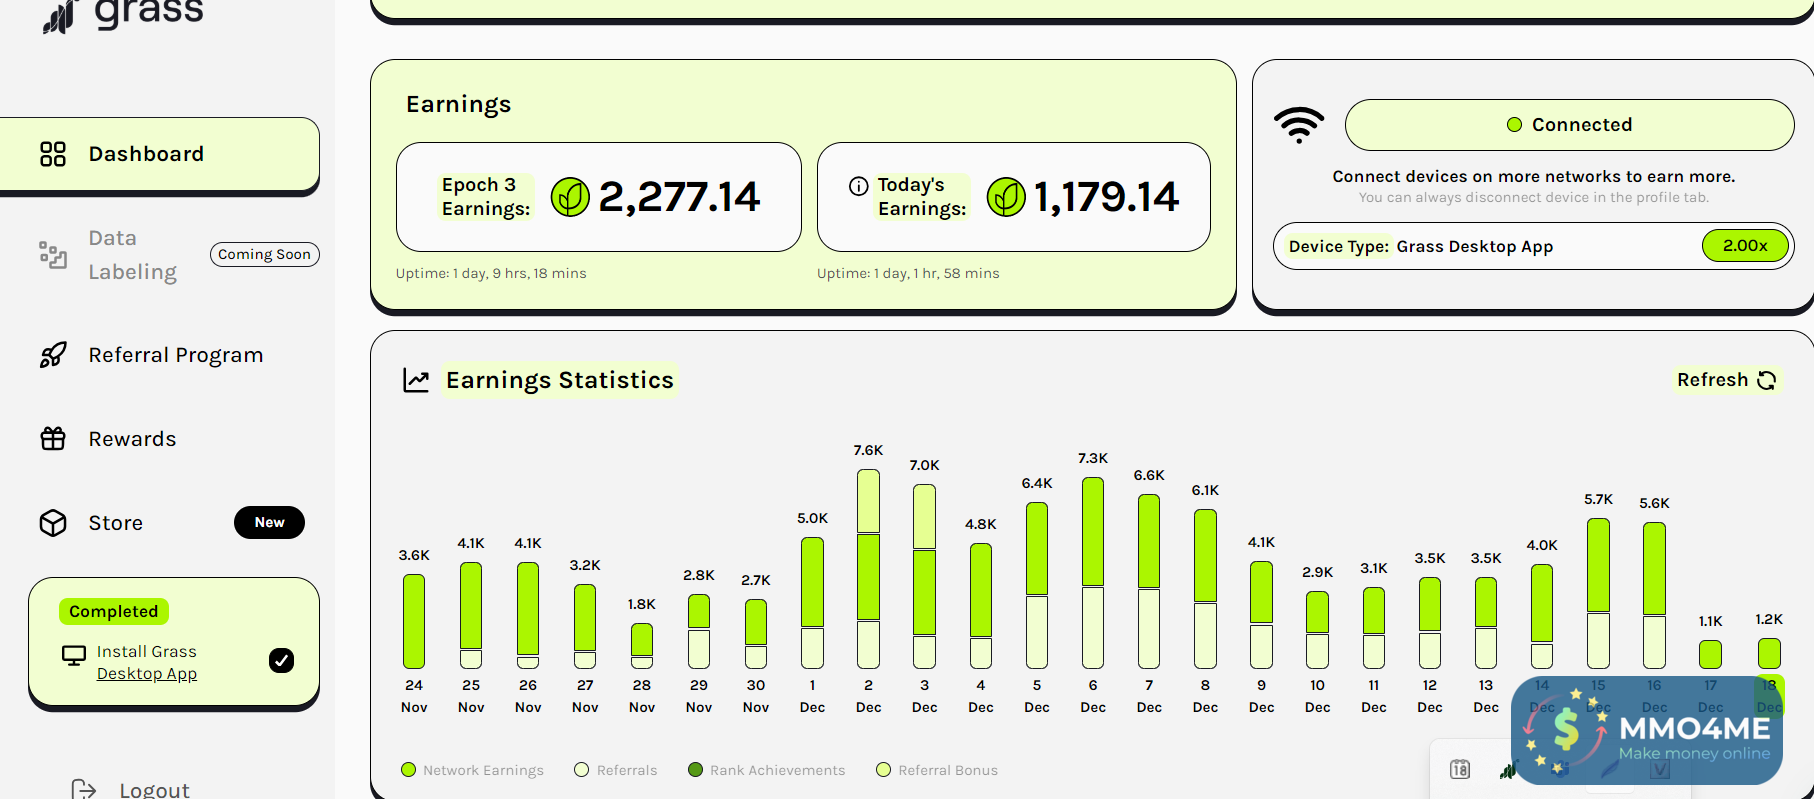Click Logout in sidebar

click(x=154, y=790)
